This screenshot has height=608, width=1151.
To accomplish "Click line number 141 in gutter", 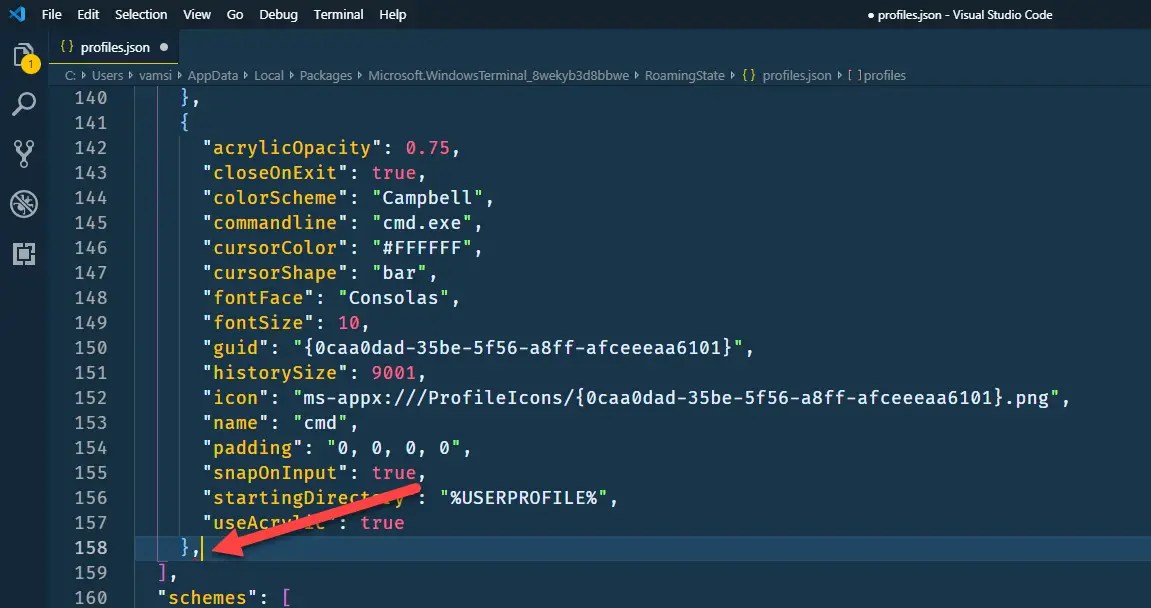I will click(x=91, y=123).
